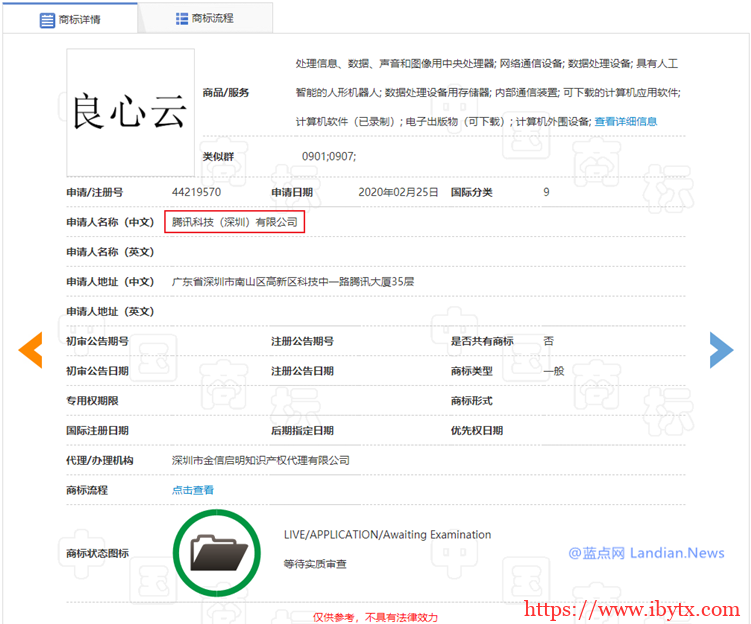Click the 后期指定日期 label
Viewport: 751px width, 624px height.
[302, 431]
